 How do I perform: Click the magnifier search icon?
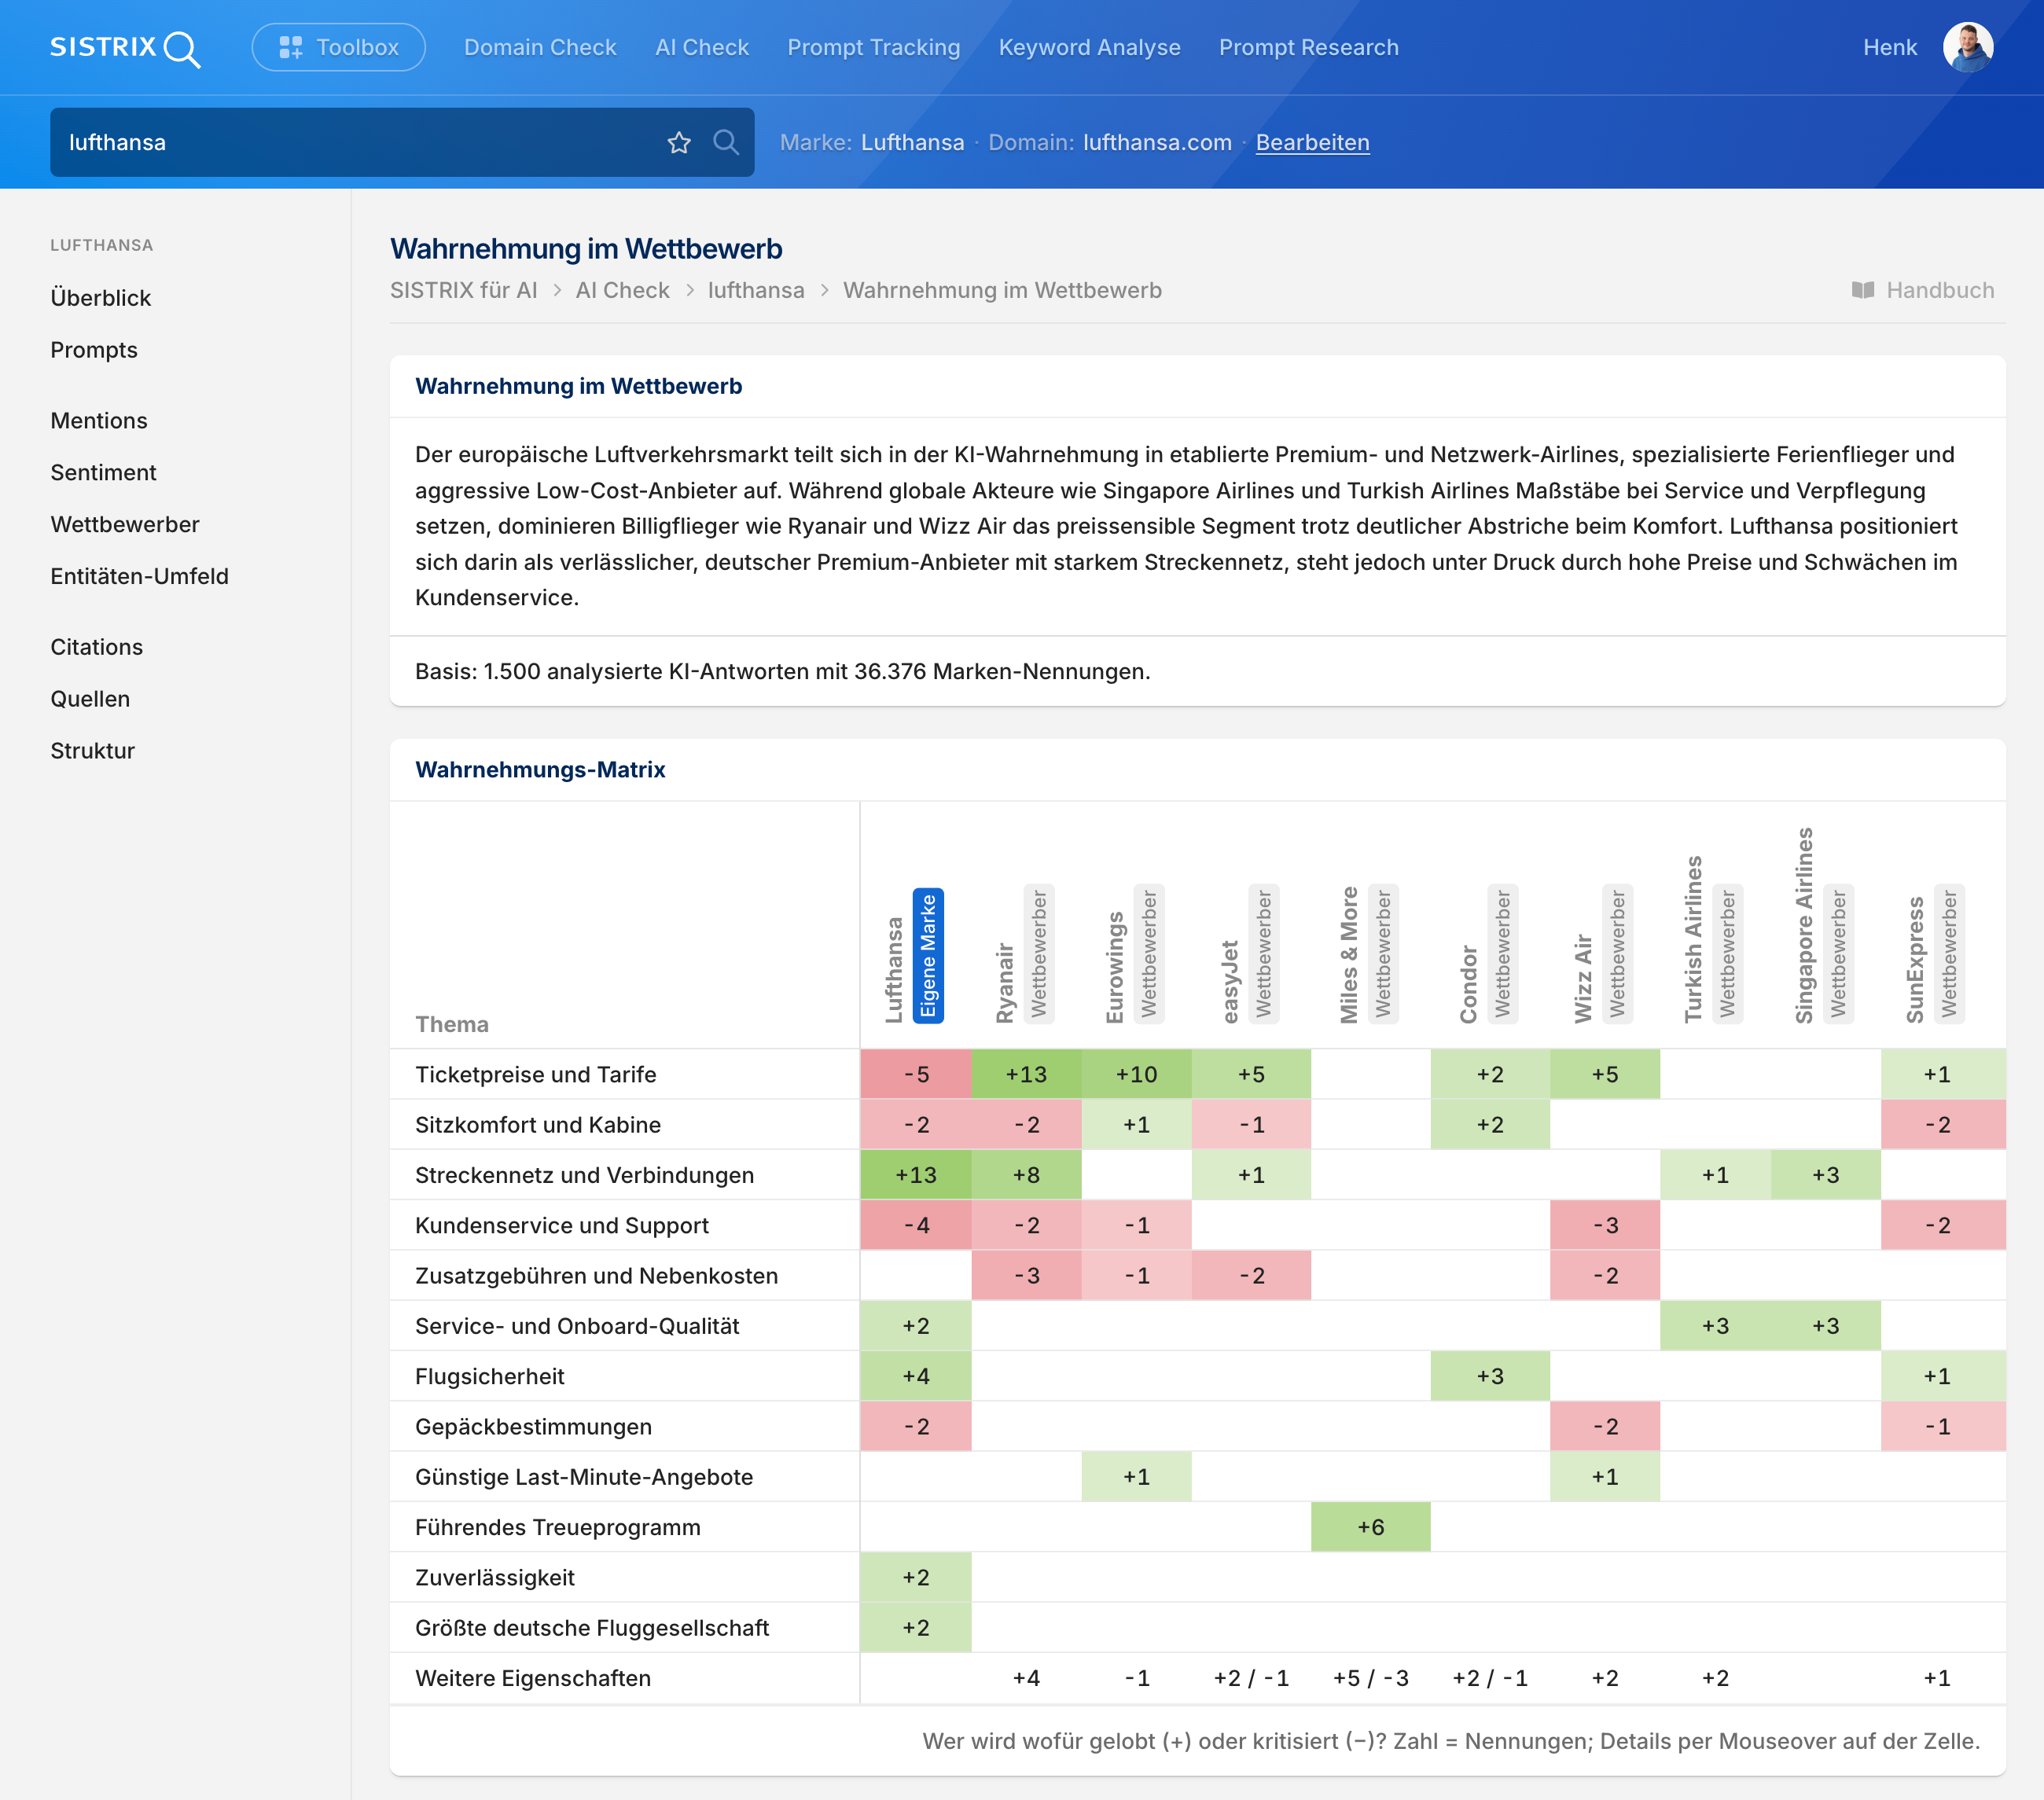pos(726,142)
